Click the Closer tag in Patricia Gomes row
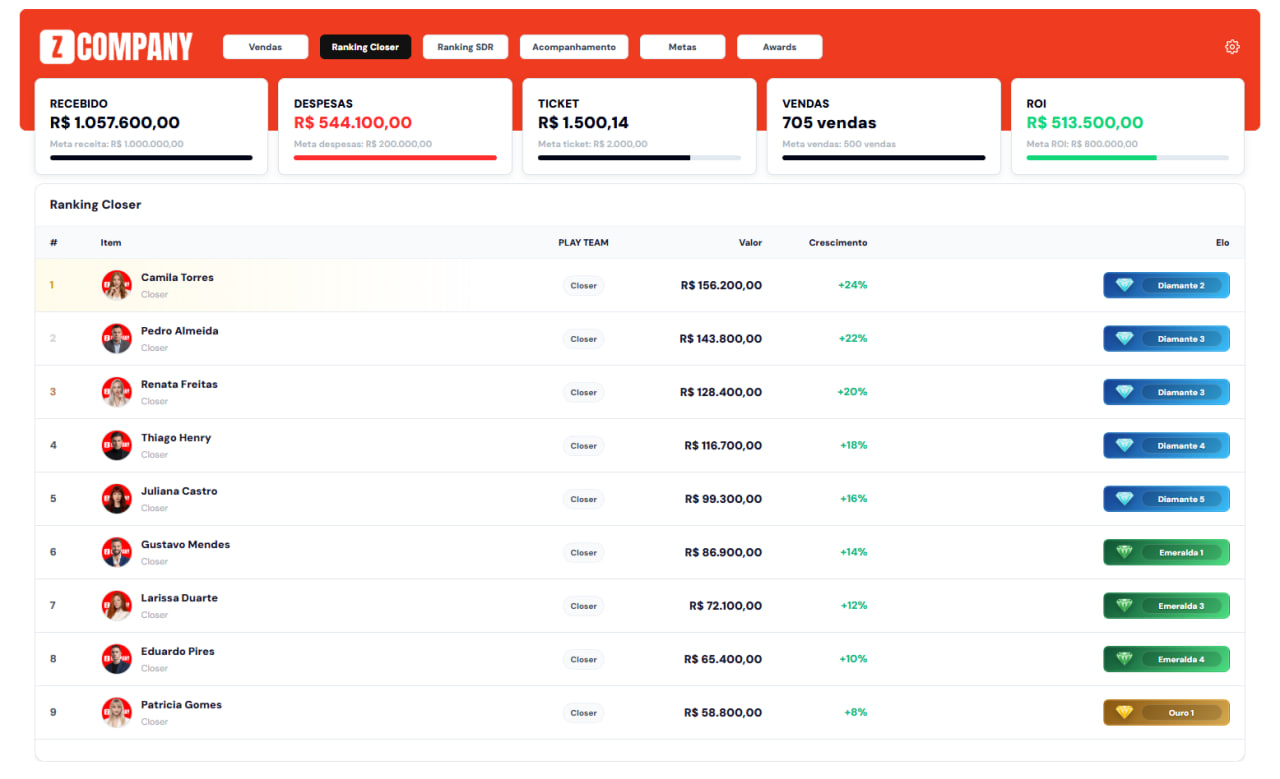 tap(583, 712)
